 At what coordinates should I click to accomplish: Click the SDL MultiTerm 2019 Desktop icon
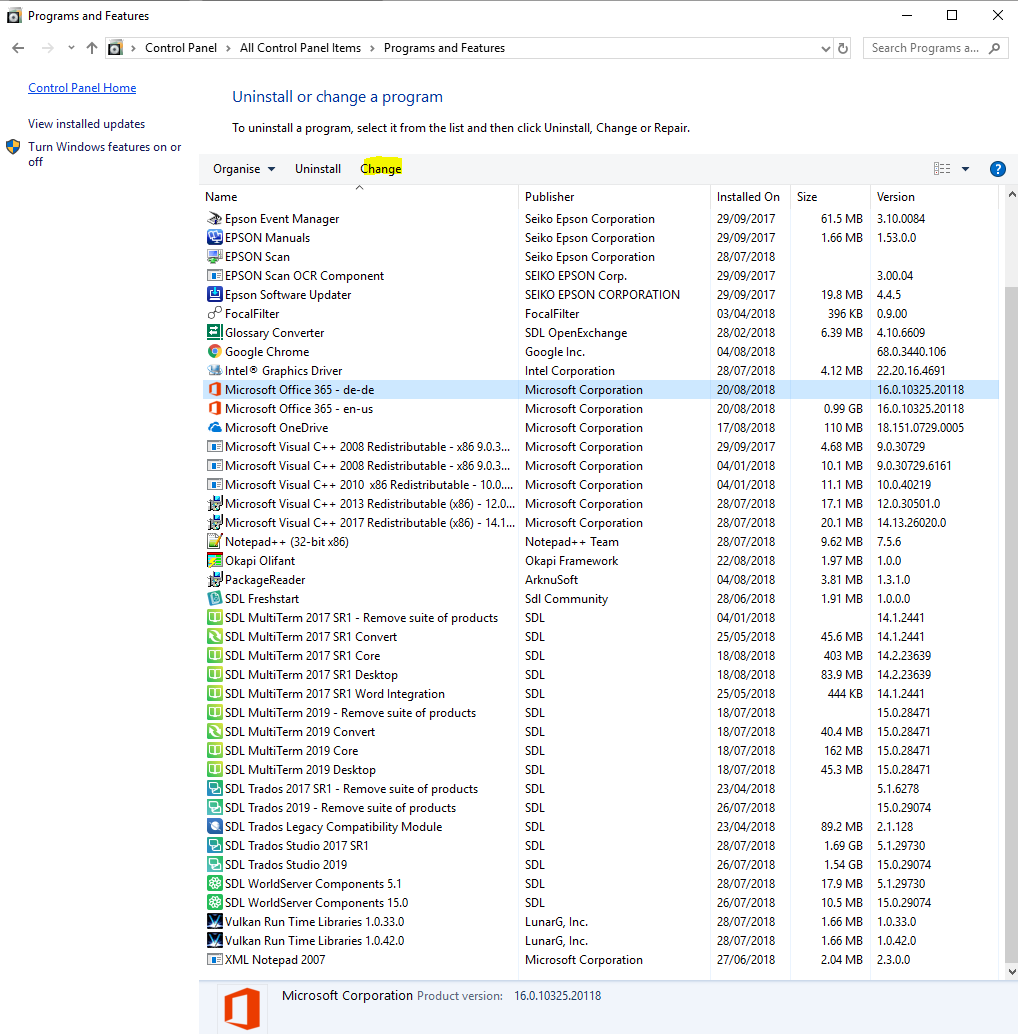coord(214,770)
